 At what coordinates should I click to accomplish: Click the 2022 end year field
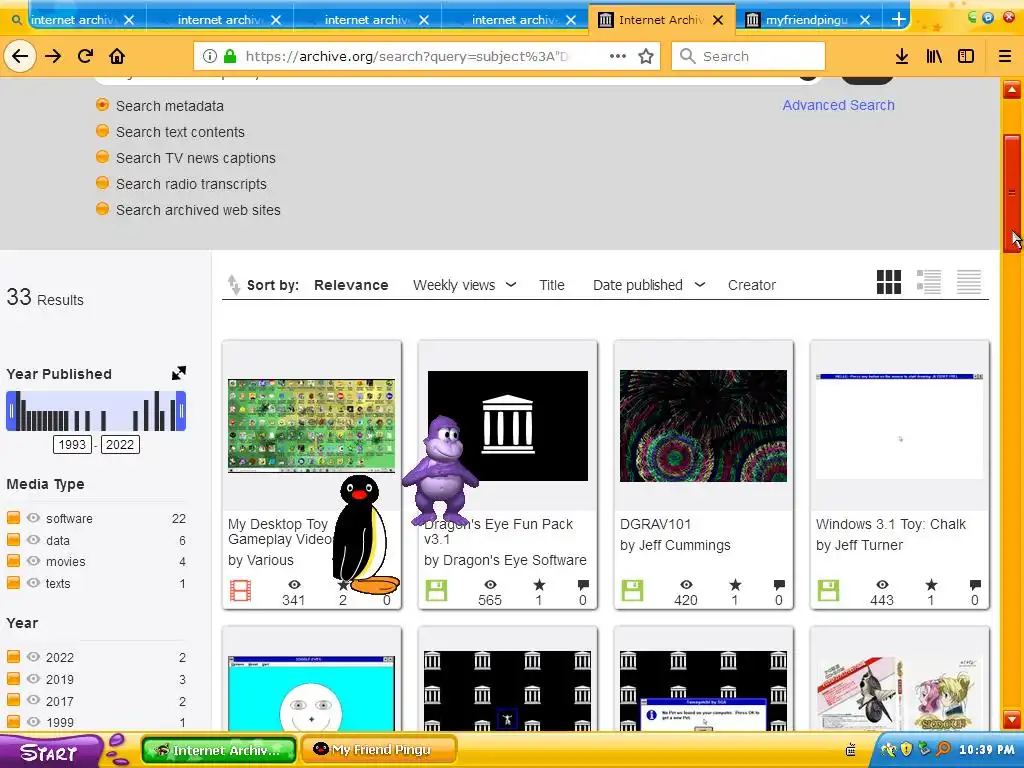coord(120,445)
